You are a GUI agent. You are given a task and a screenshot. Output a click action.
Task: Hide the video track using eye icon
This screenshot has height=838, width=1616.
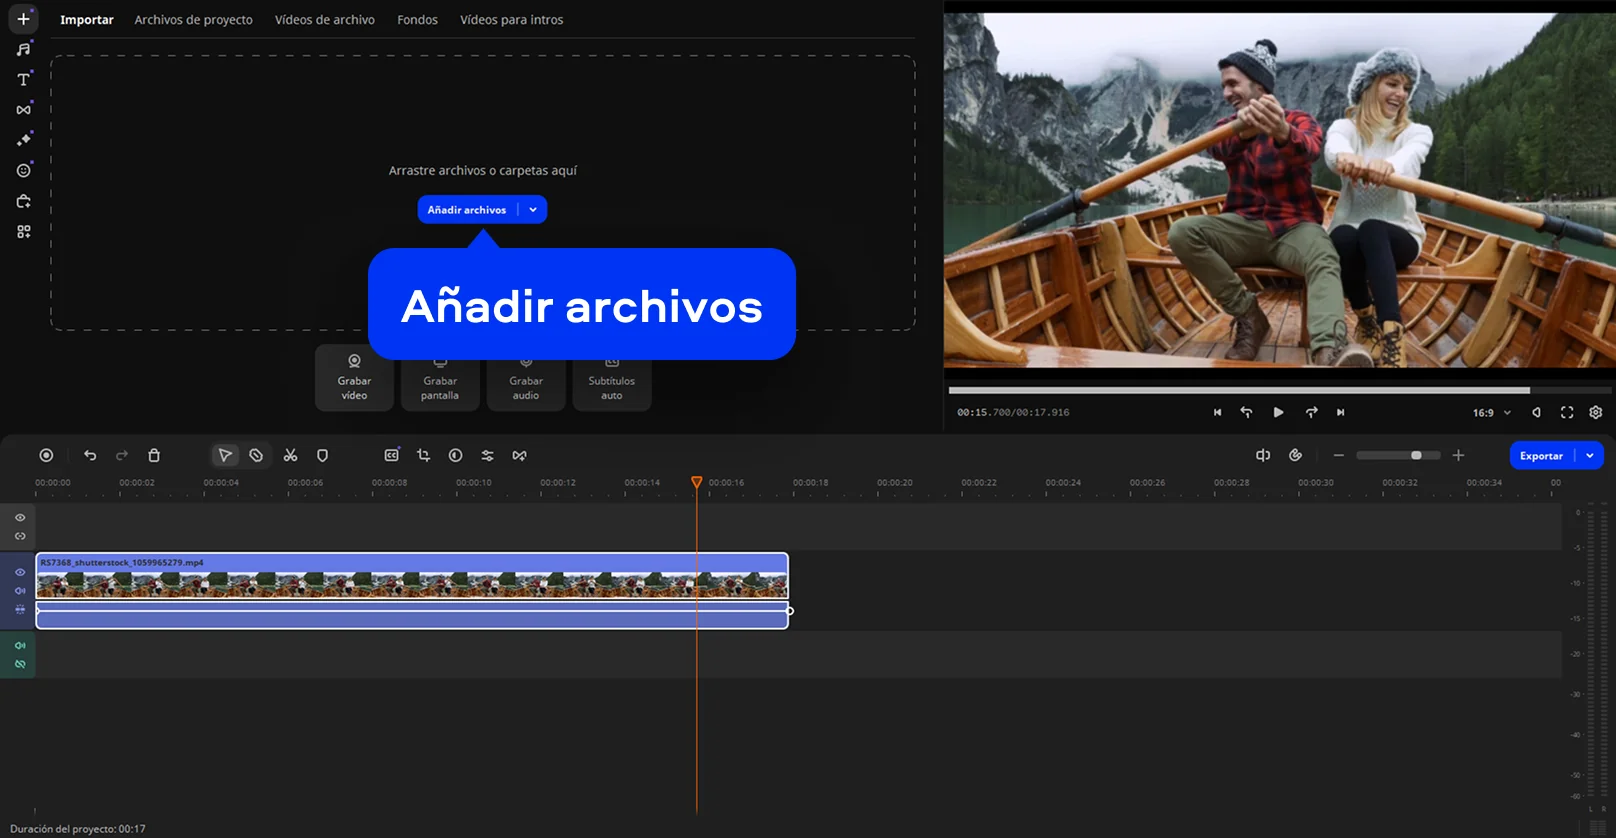point(20,572)
